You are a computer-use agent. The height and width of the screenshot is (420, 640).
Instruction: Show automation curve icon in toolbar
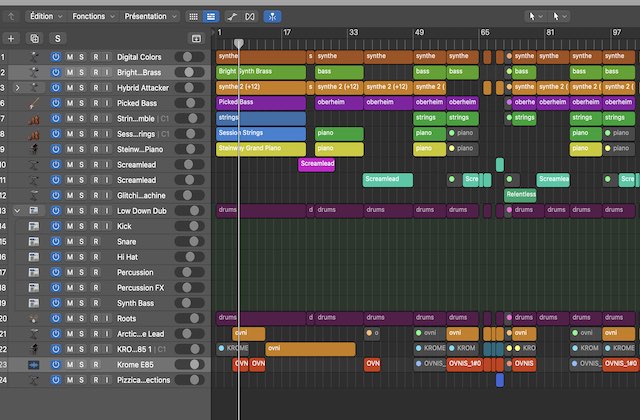tap(232, 17)
